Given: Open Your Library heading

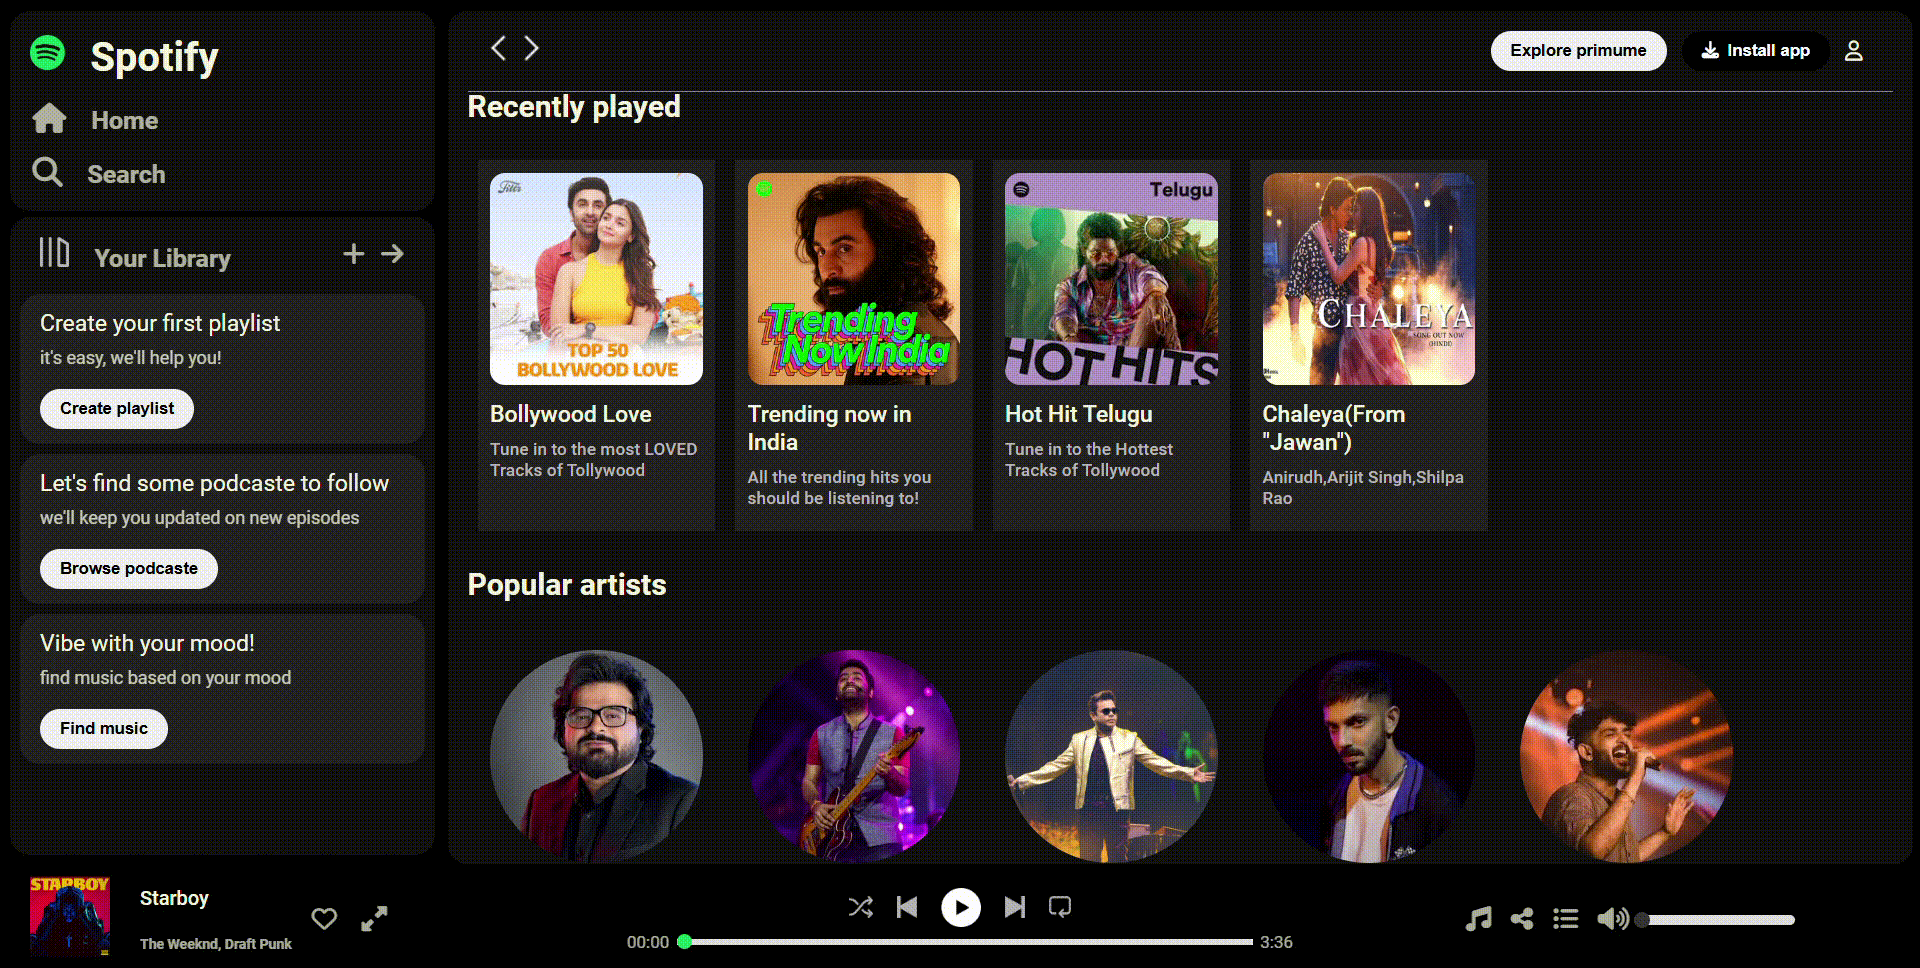Looking at the screenshot, I should click(x=162, y=258).
